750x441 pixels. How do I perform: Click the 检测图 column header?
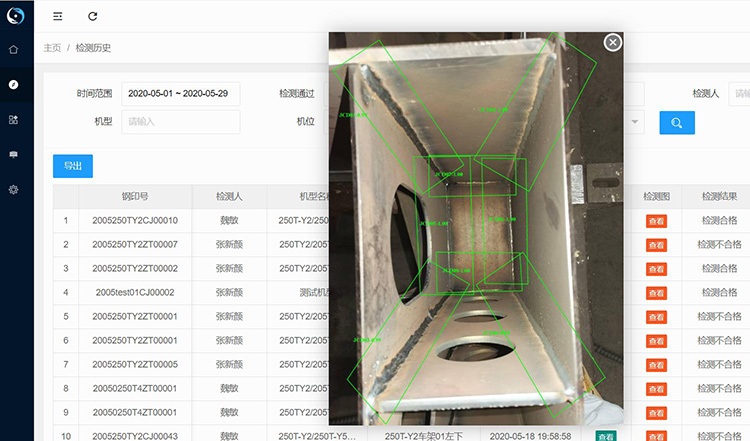[x=656, y=197]
